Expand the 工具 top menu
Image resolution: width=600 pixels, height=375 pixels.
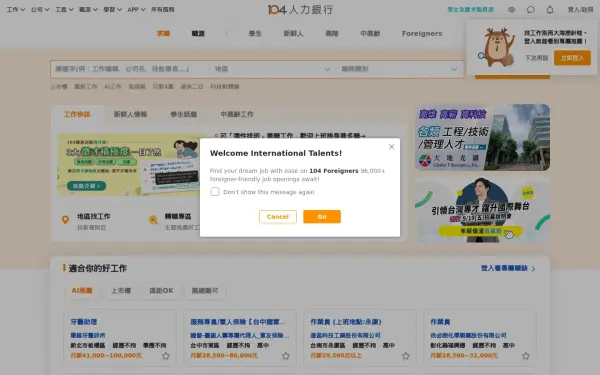click(64, 9)
